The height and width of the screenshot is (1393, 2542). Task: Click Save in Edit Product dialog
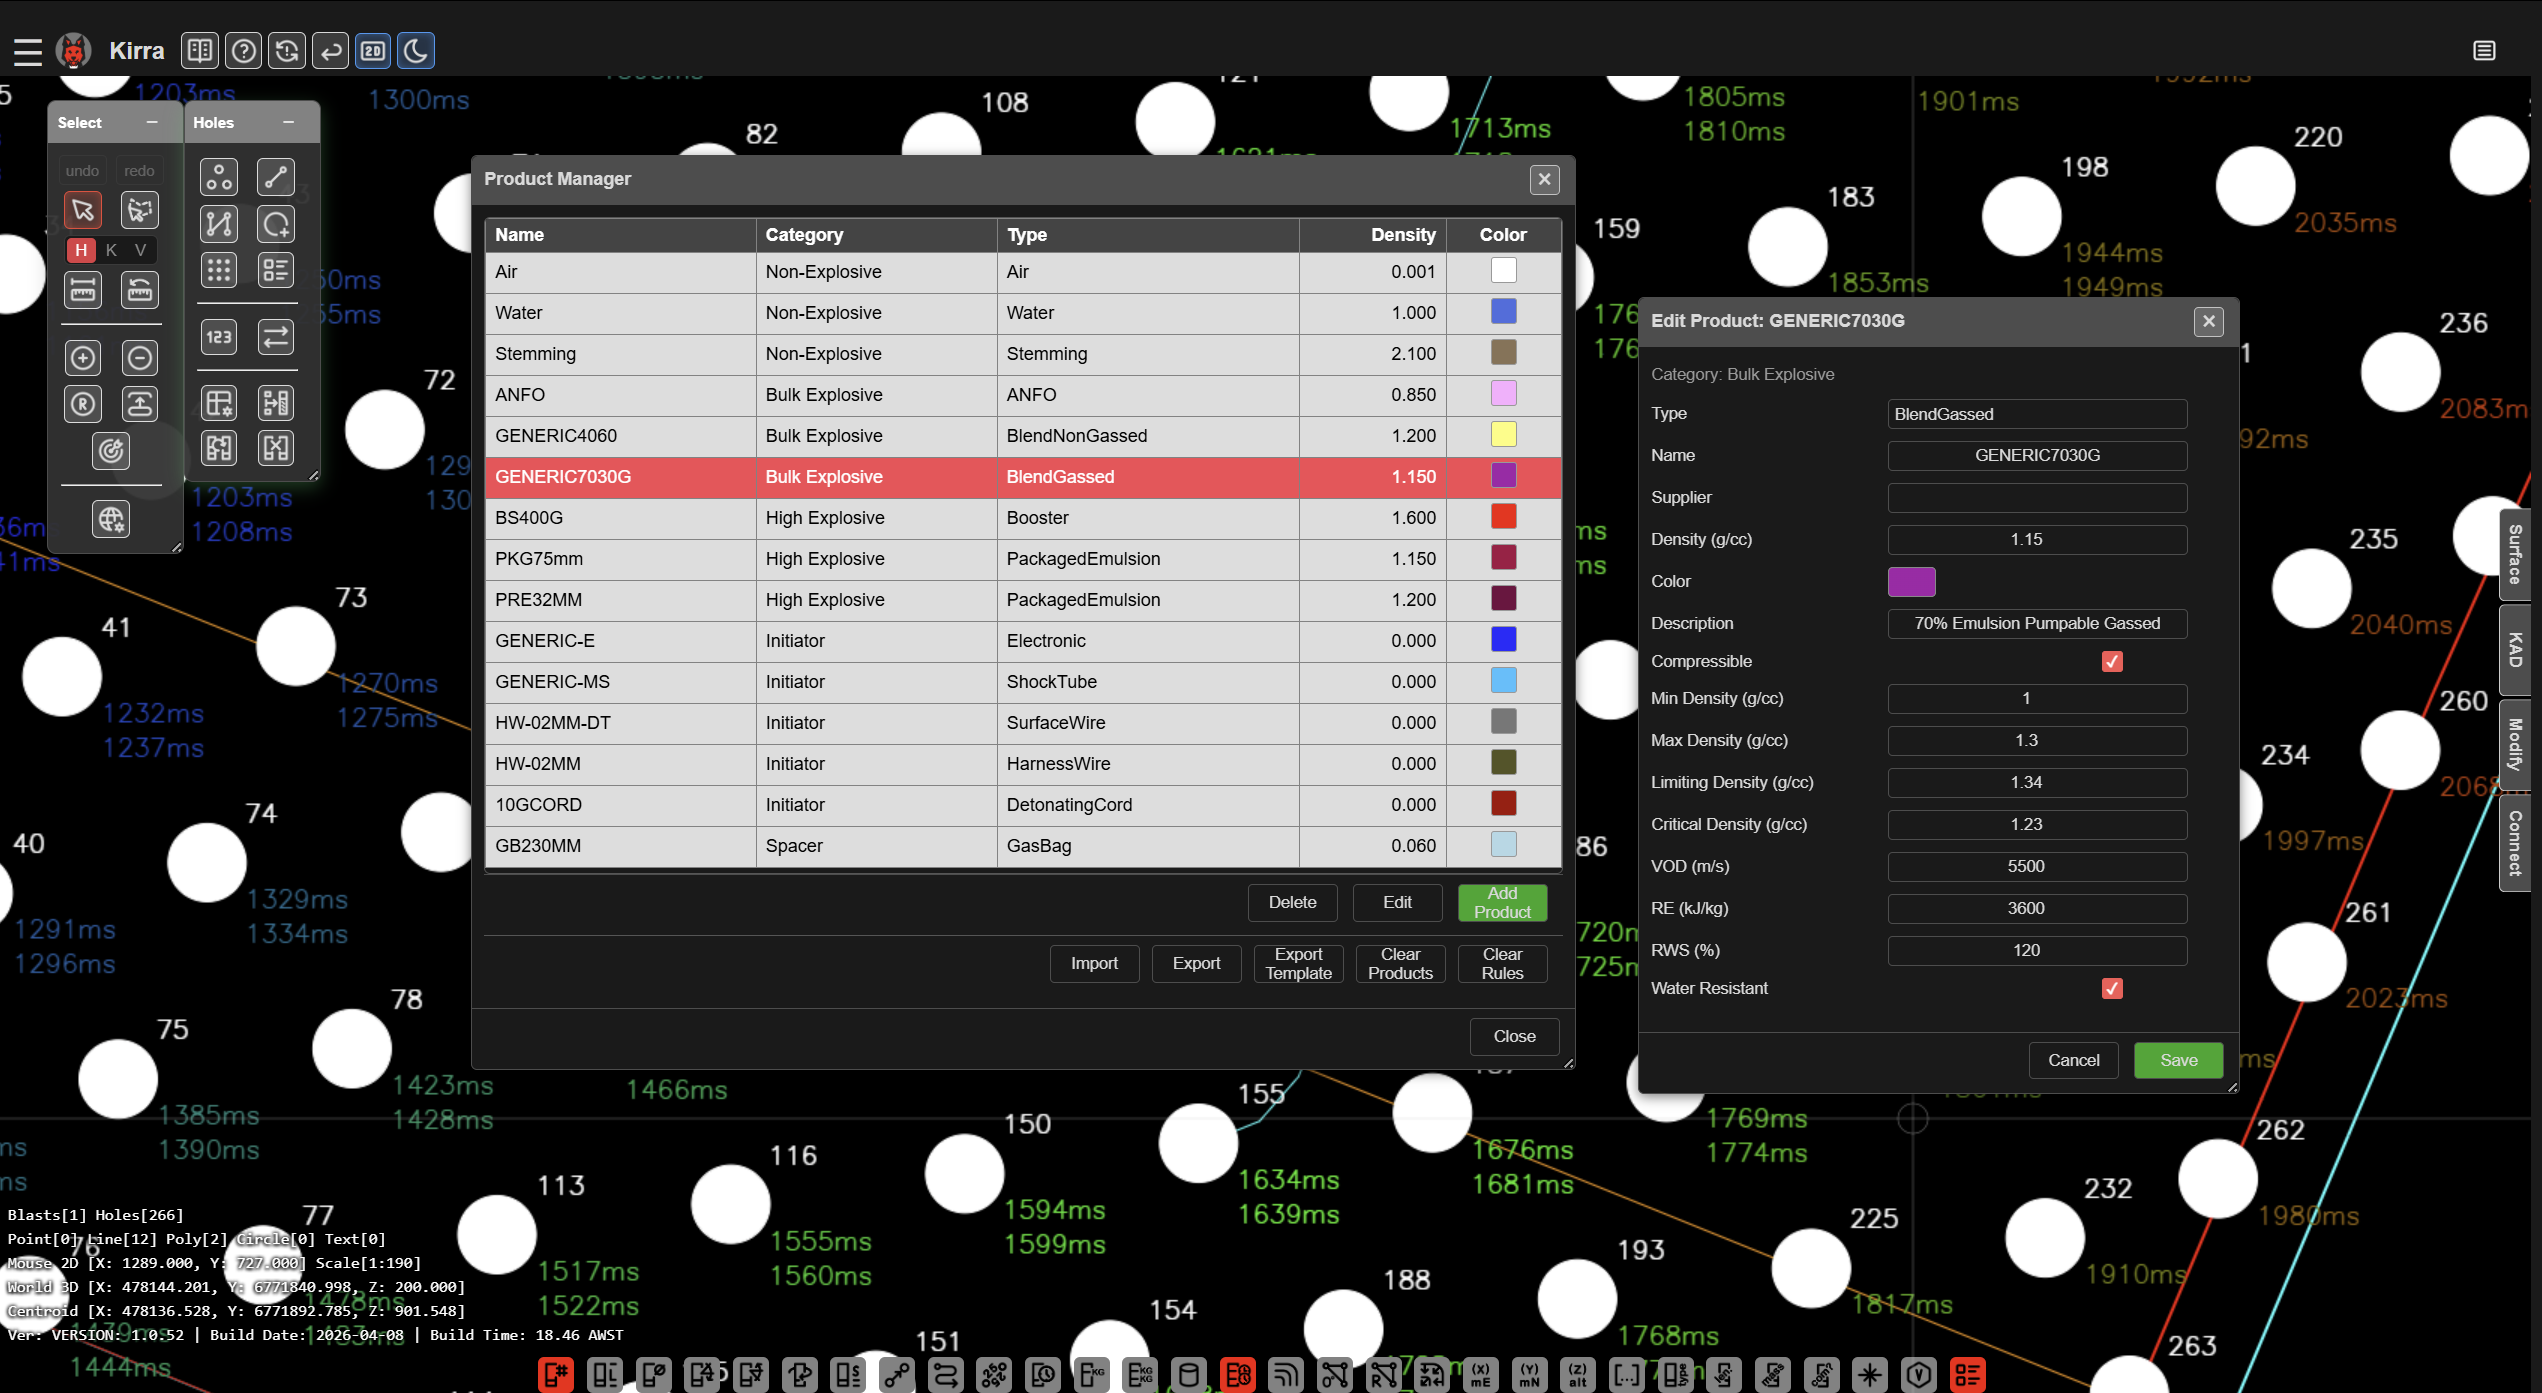click(x=2178, y=1061)
